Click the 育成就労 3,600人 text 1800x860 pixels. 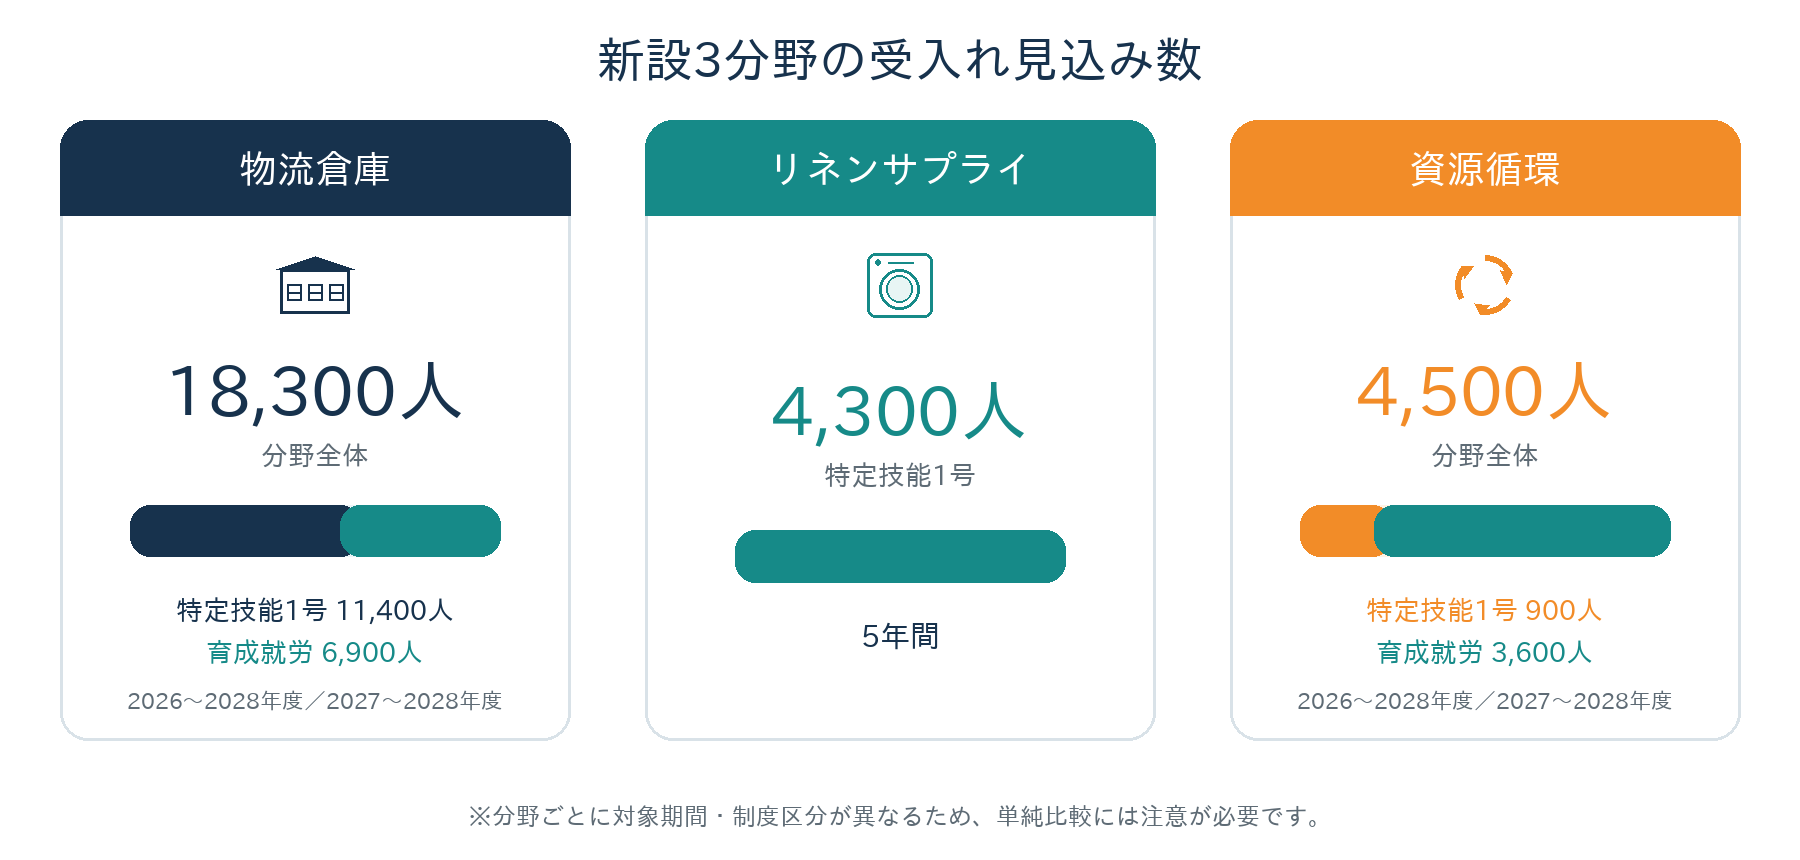coord(1484,652)
